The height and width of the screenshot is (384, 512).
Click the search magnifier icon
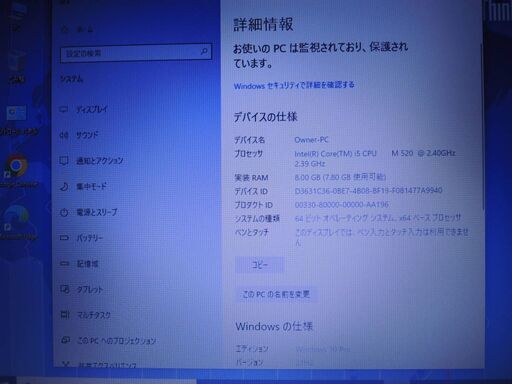[x=204, y=52]
